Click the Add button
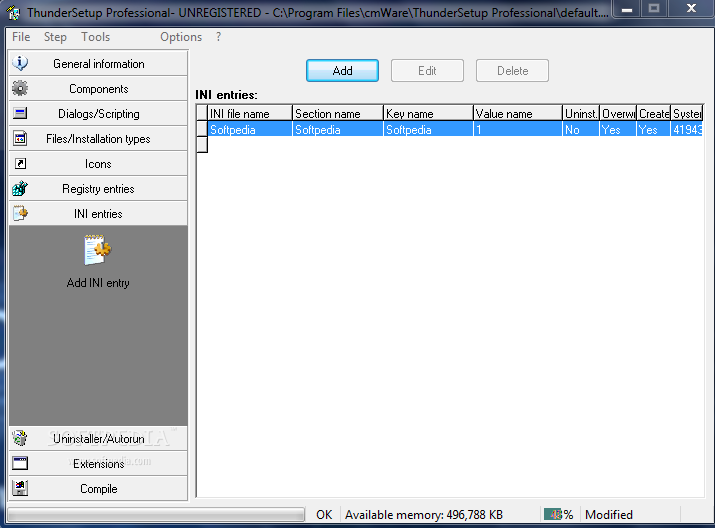715x528 pixels. click(x=342, y=71)
